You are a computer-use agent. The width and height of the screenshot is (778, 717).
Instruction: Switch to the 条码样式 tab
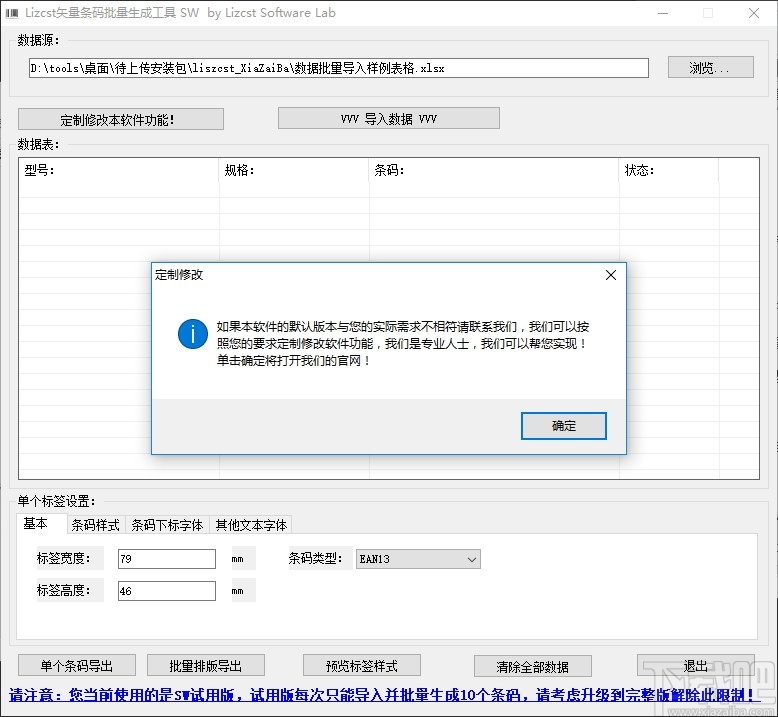pyautogui.click(x=95, y=525)
